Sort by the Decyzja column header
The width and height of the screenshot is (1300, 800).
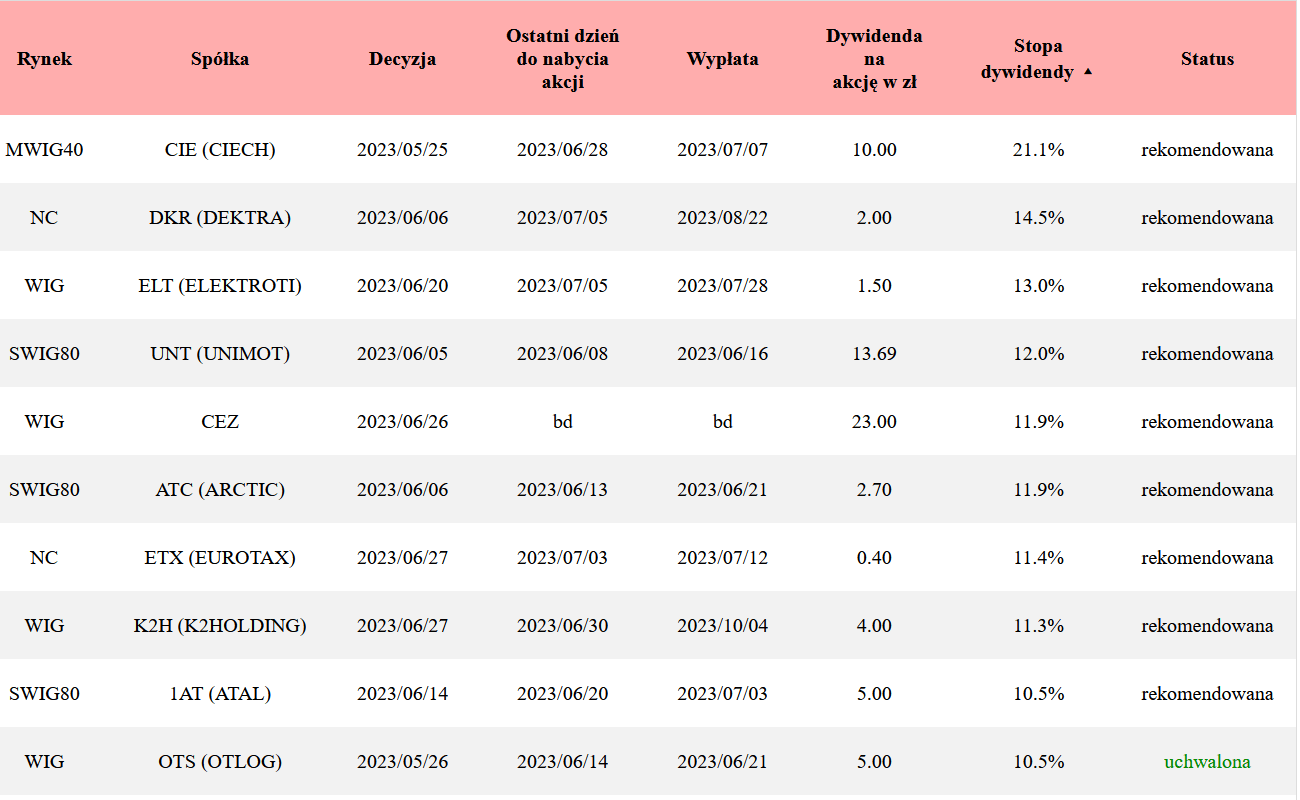(402, 59)
